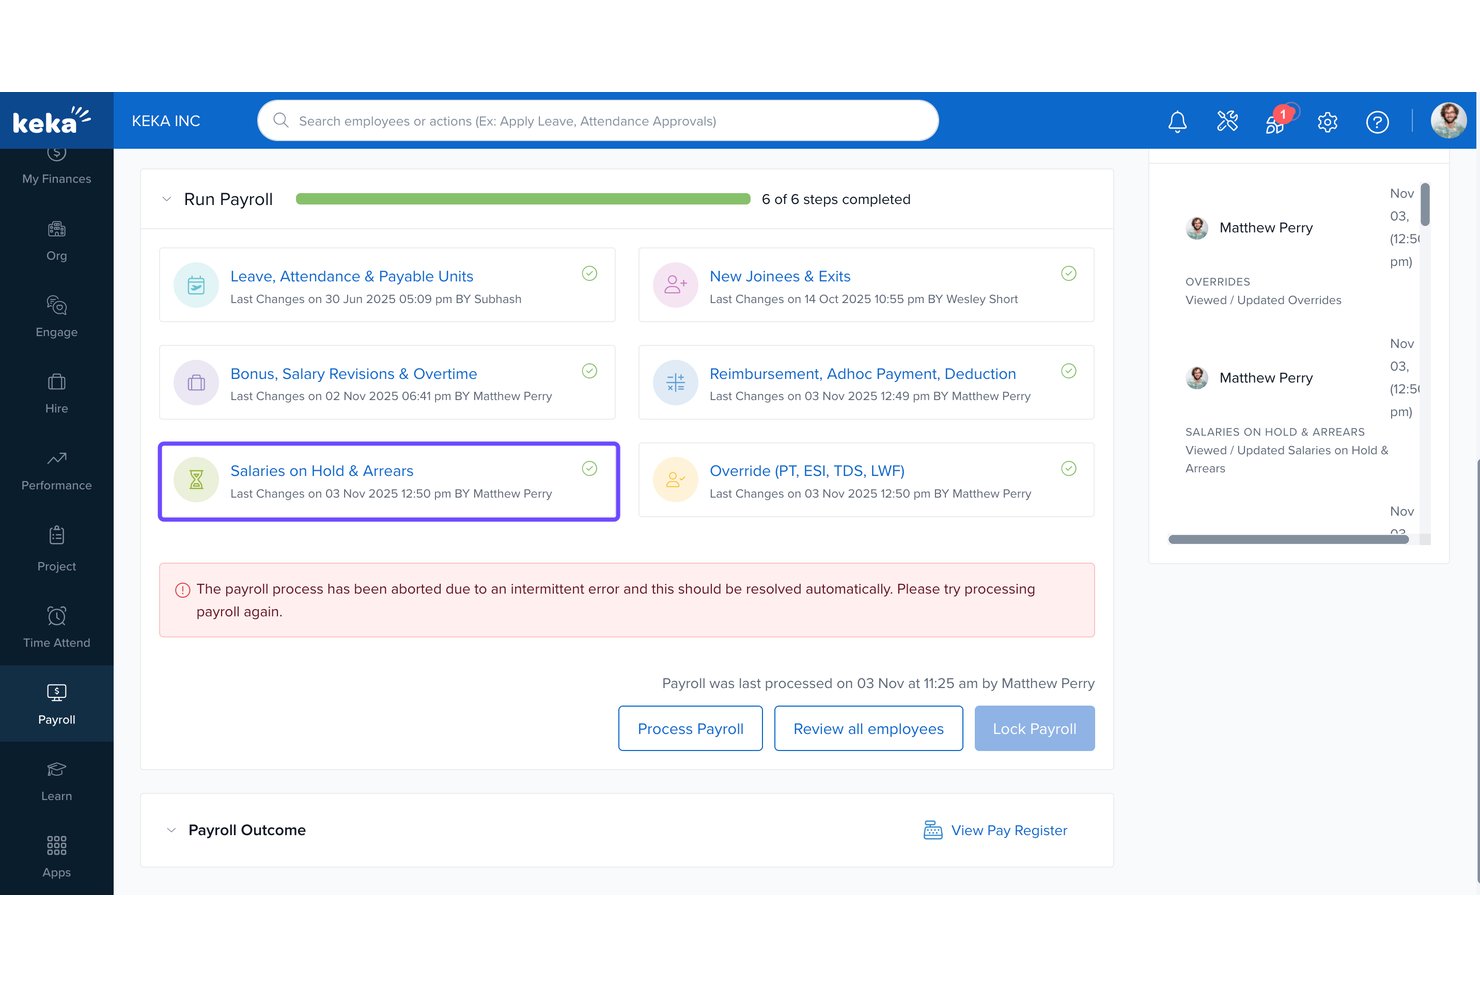Click the Lock Payroll button
Screen dimensions: 1480x987
click(x=1034, y=728)
